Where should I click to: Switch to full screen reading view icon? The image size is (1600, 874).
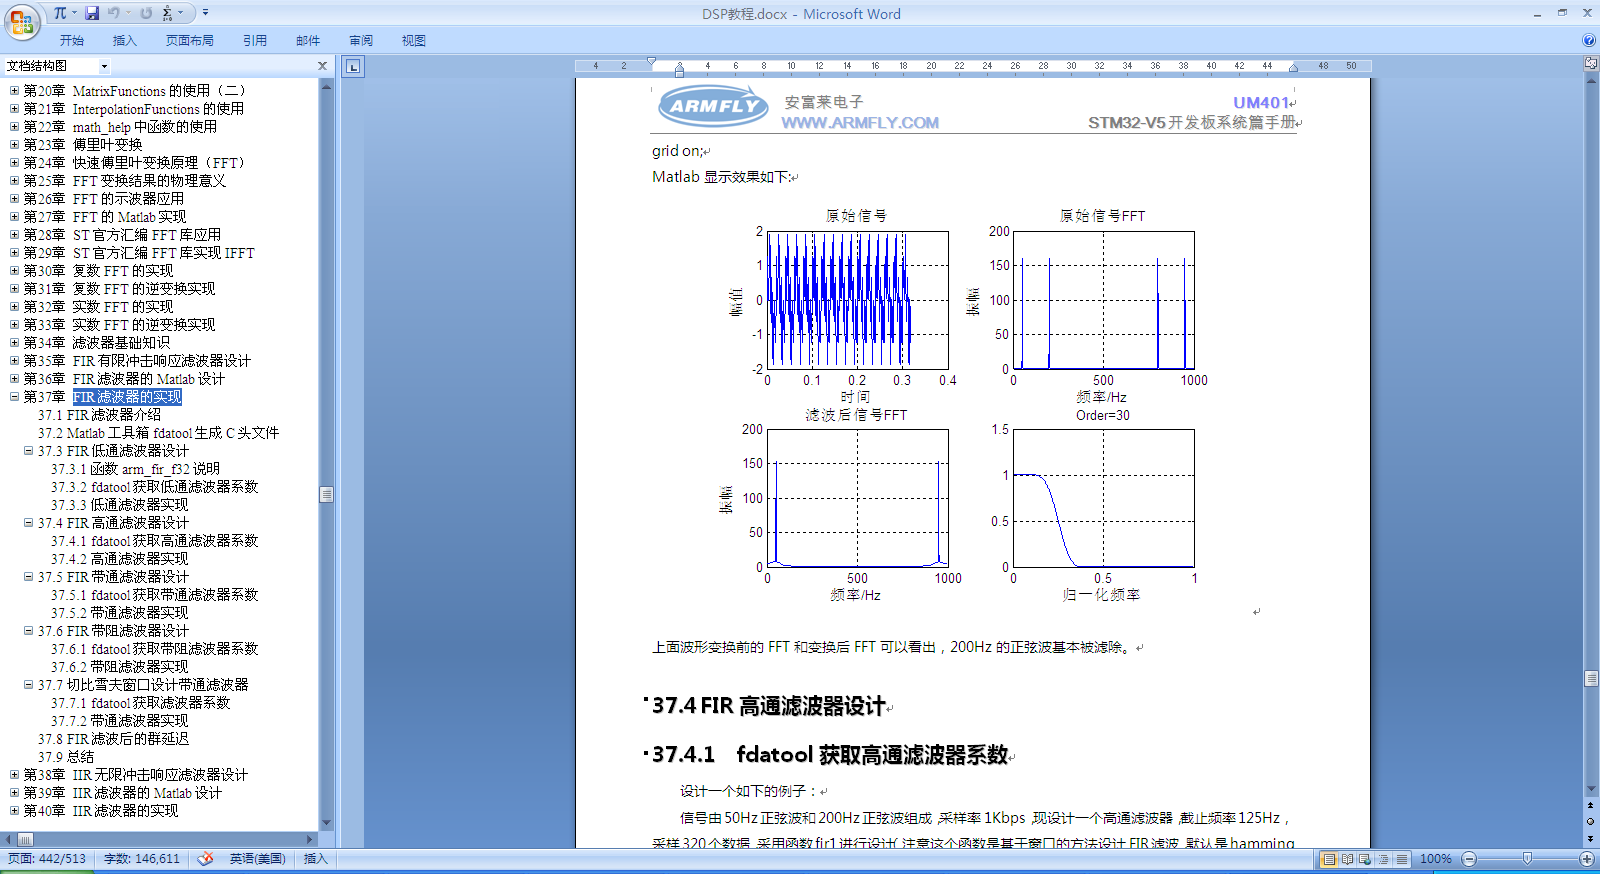point(1347,859)
